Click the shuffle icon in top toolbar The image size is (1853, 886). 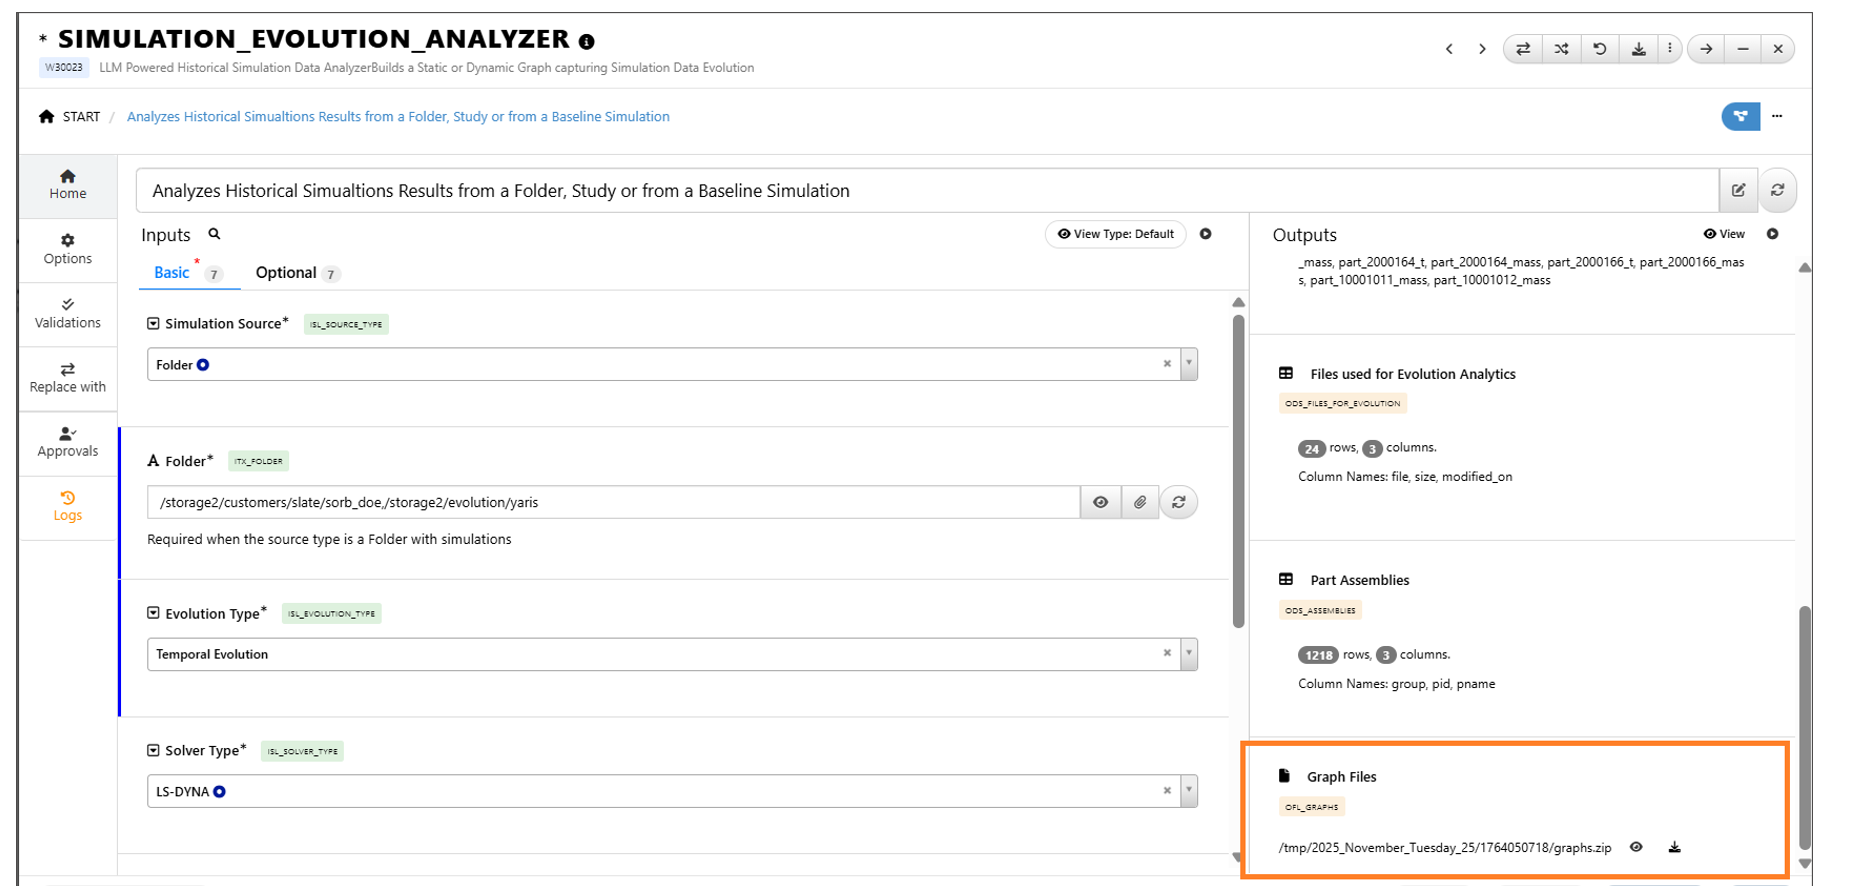[x=1561, y=49]
